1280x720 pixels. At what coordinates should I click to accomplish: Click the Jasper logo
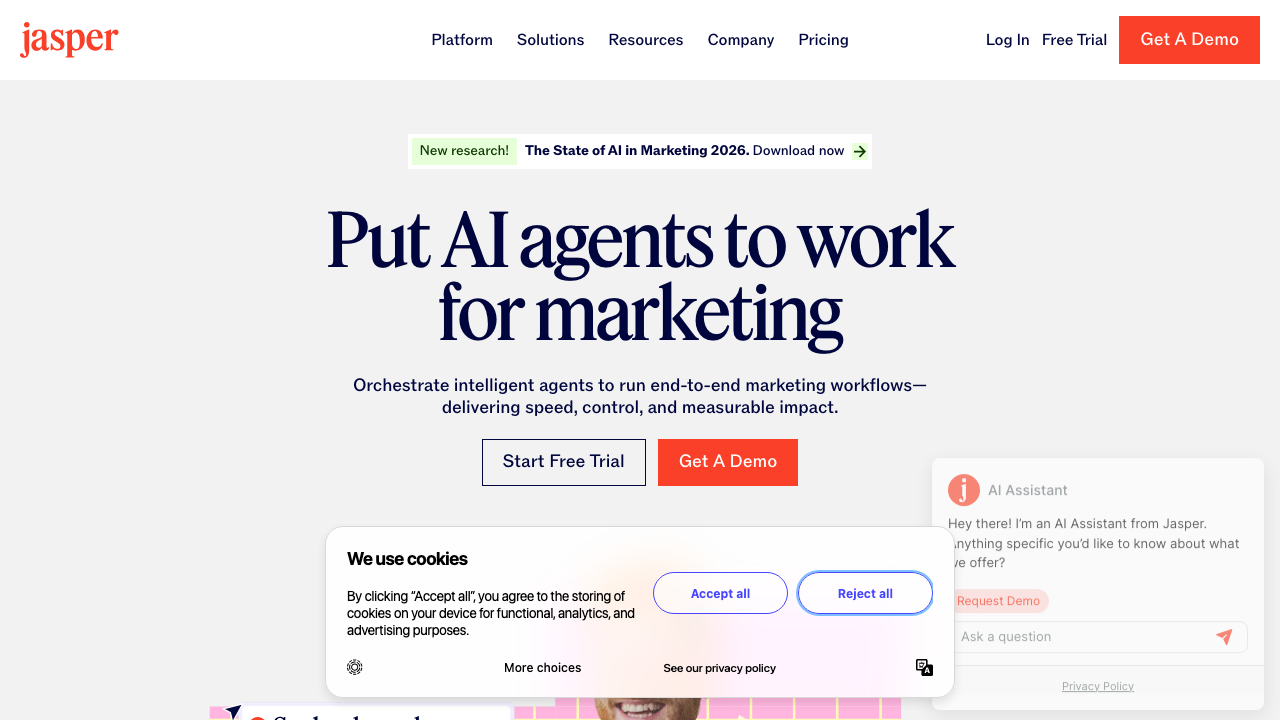coord(69,40)
